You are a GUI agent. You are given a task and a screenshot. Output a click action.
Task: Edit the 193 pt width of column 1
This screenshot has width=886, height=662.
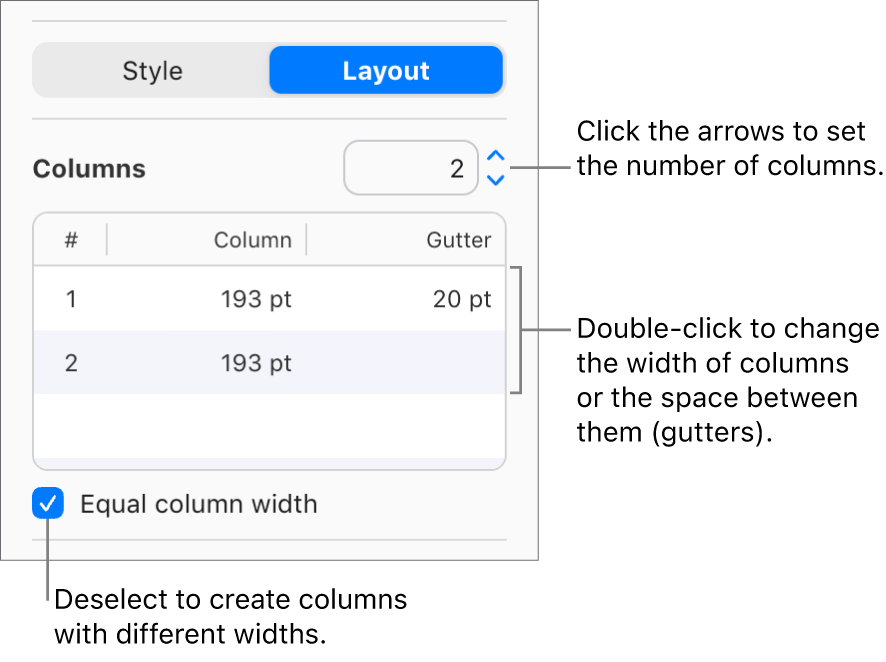tap(255, 298)
